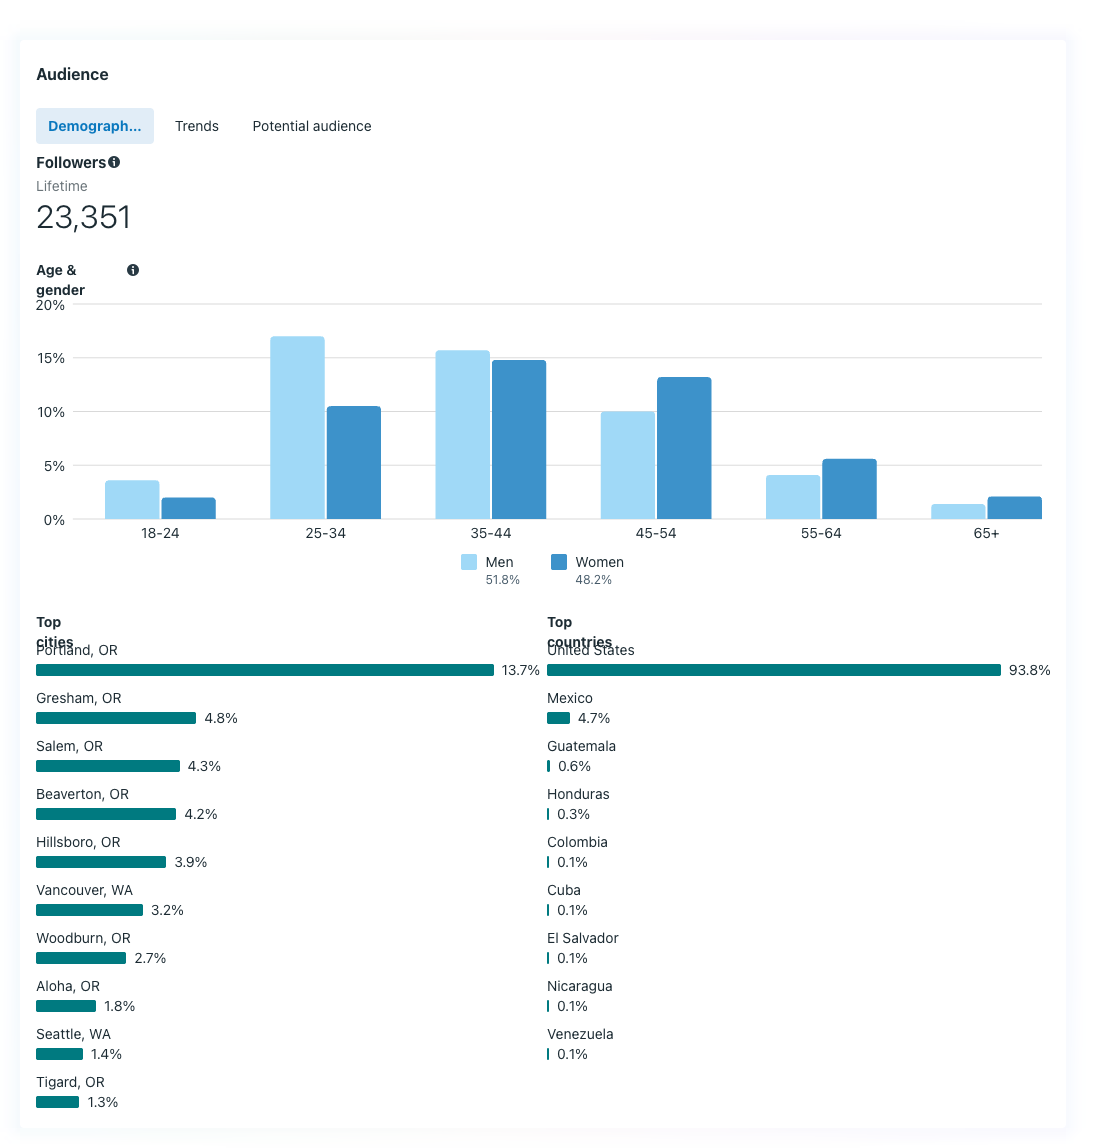Viewport: 1106px width, 1148px height.
Task: Switch to the Trends tab
Action: tap(196, 126)
